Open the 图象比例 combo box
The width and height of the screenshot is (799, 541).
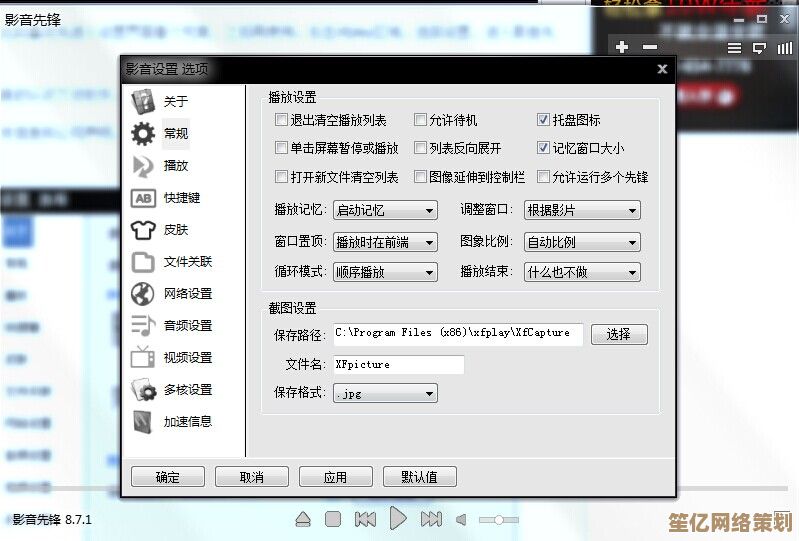[x=582, y=242]
